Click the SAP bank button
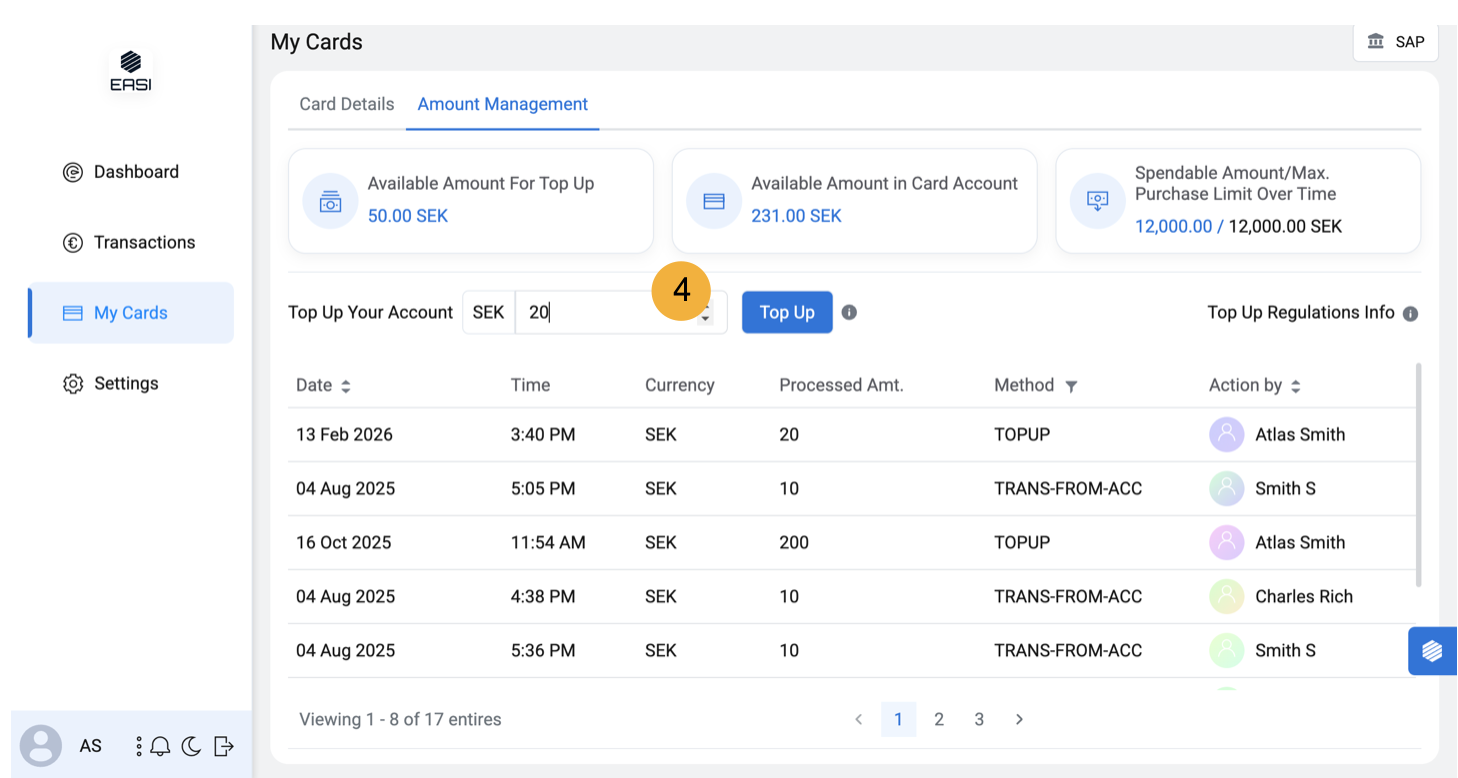The height and width of the screenshot is (778, 1458). click(x=1396, y=42)
